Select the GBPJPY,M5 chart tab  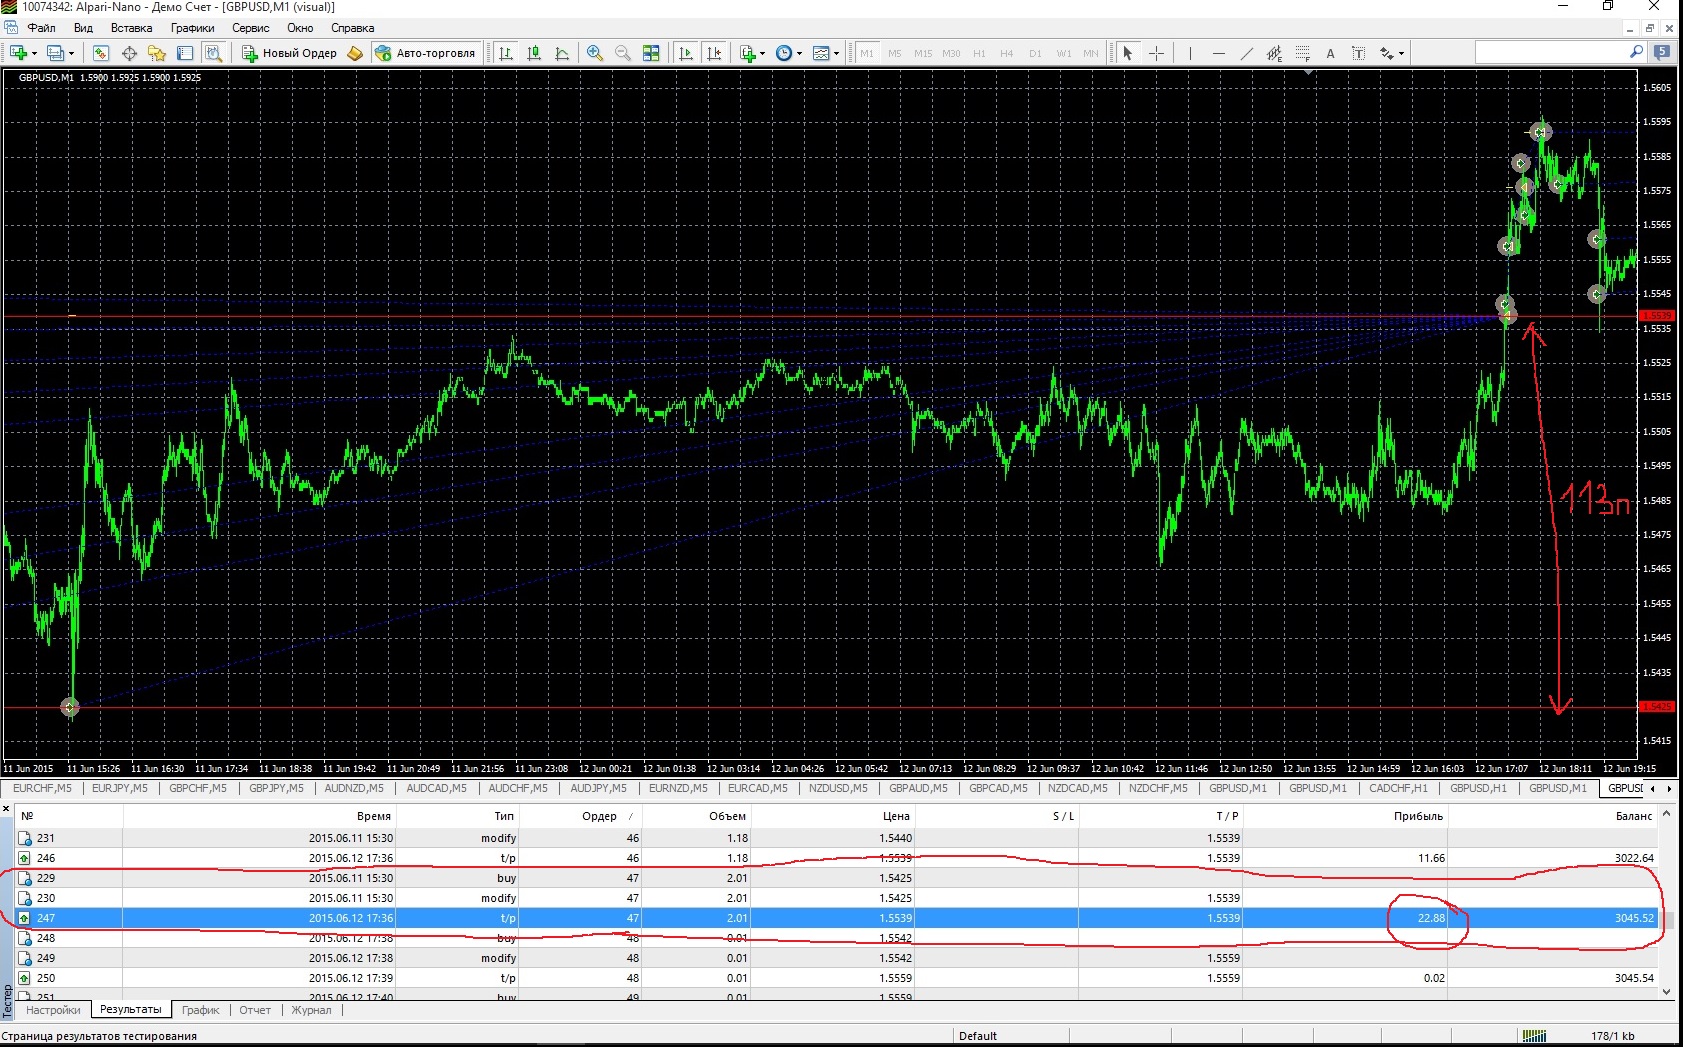point(276,788)
